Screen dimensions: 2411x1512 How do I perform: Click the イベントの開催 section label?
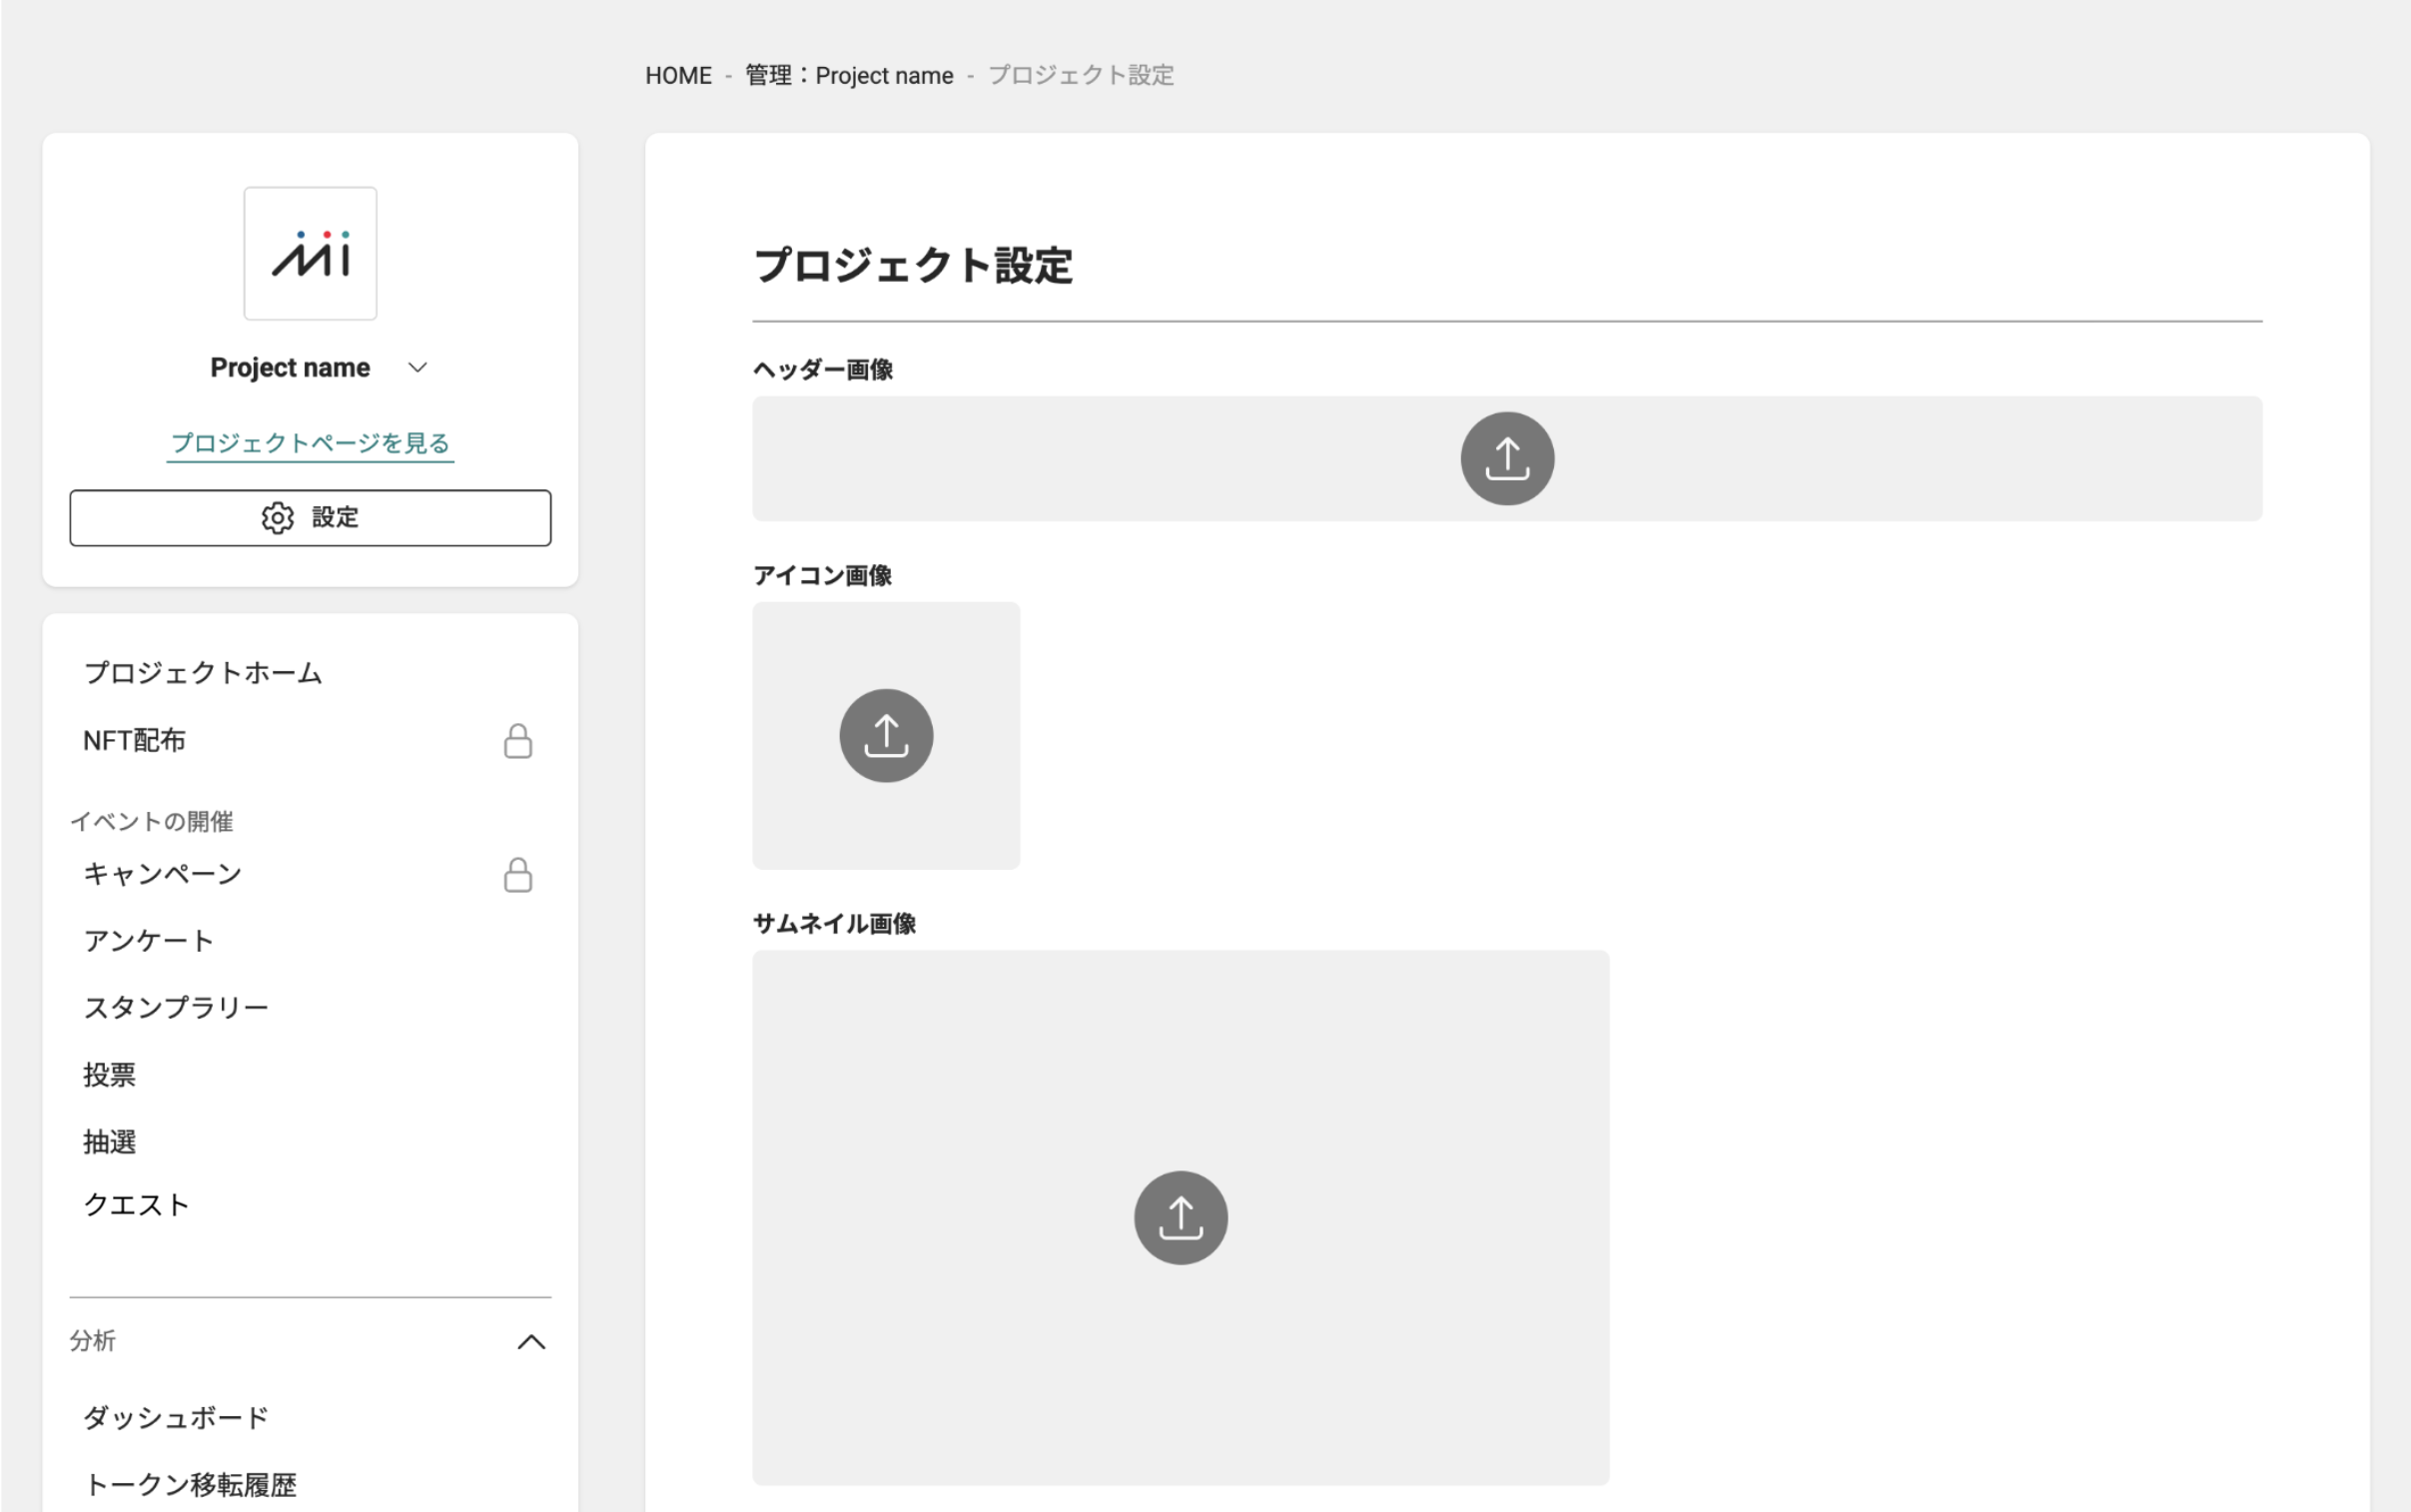point(151,821)
